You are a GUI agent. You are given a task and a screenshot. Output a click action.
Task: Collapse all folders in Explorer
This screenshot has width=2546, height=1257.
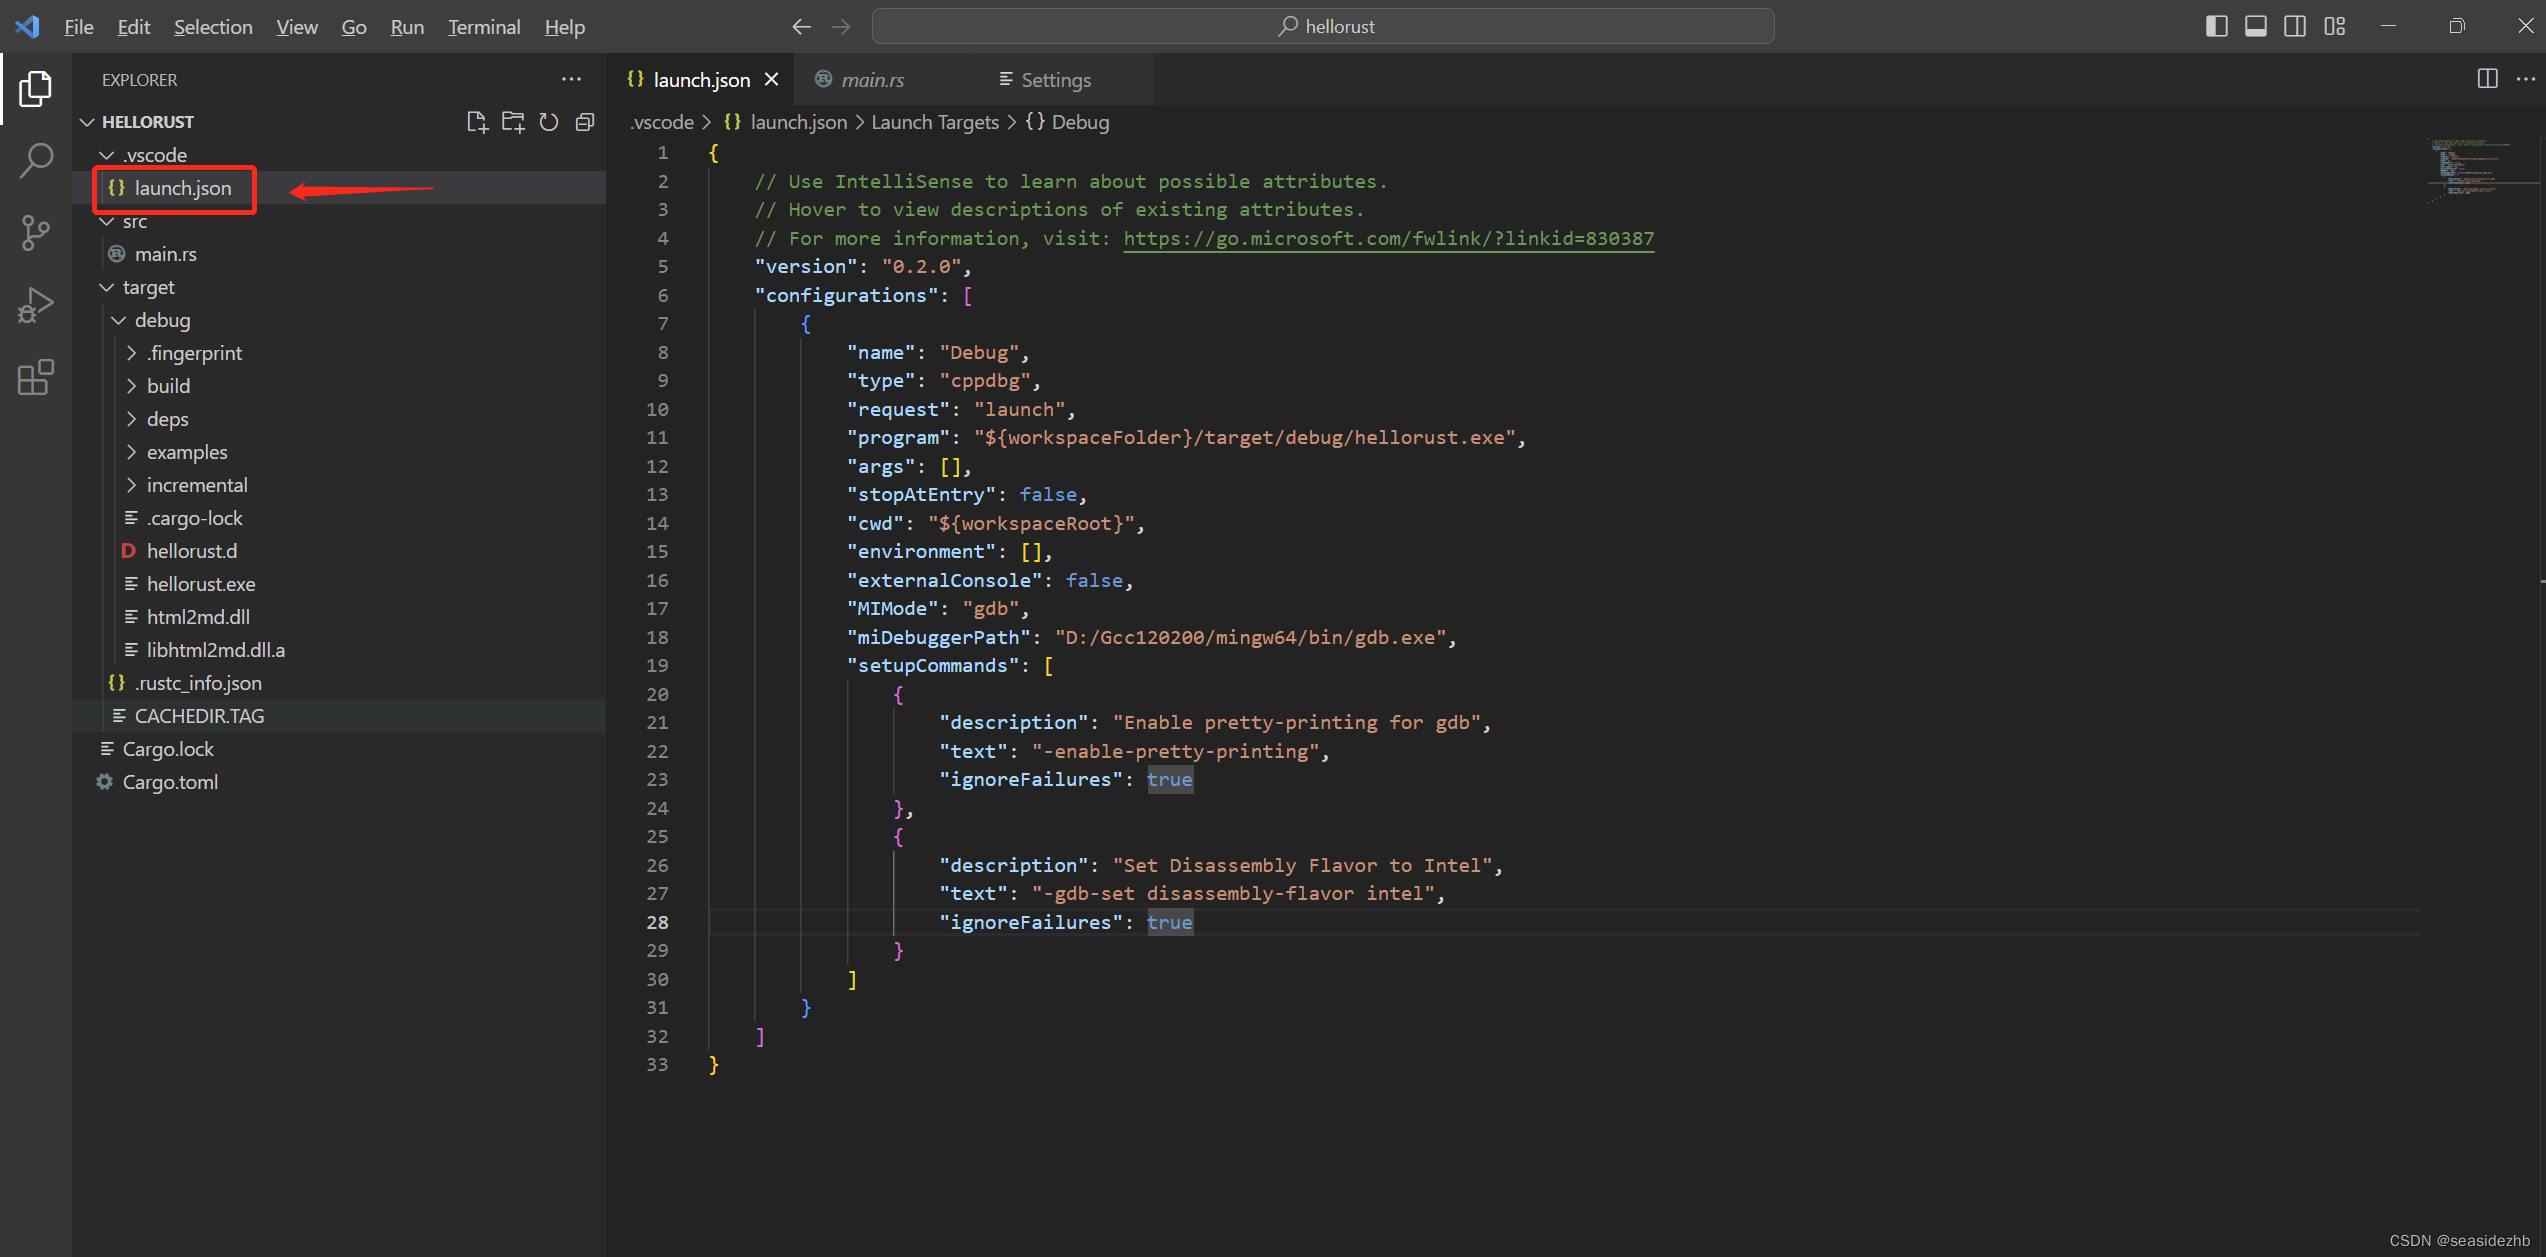pyautogui.click(x=585, y=122)
